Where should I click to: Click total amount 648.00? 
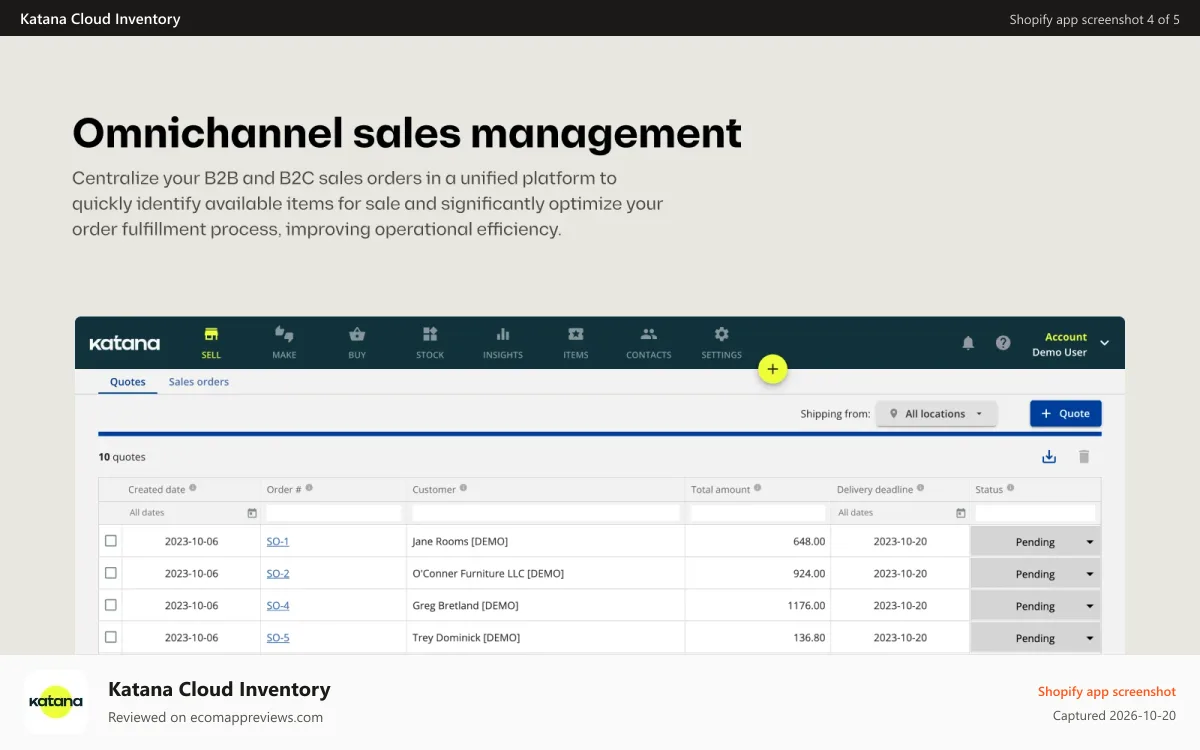click(809, 541)
